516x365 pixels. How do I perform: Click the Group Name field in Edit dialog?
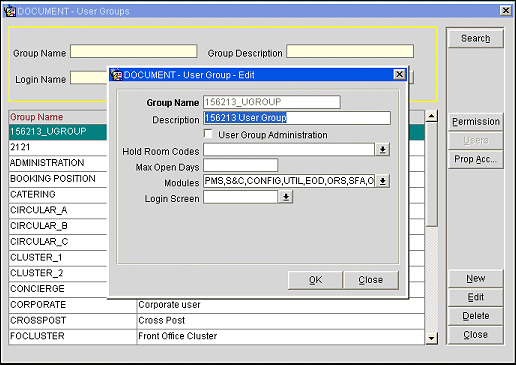point(272,102)
